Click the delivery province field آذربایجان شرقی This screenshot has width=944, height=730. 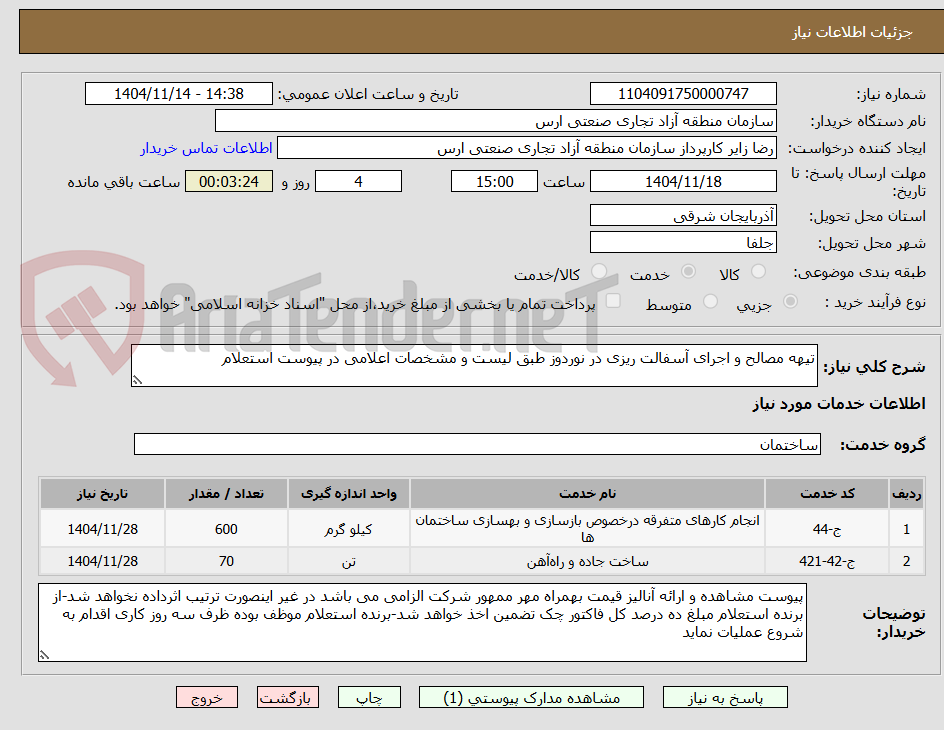[x=683, y=215]
